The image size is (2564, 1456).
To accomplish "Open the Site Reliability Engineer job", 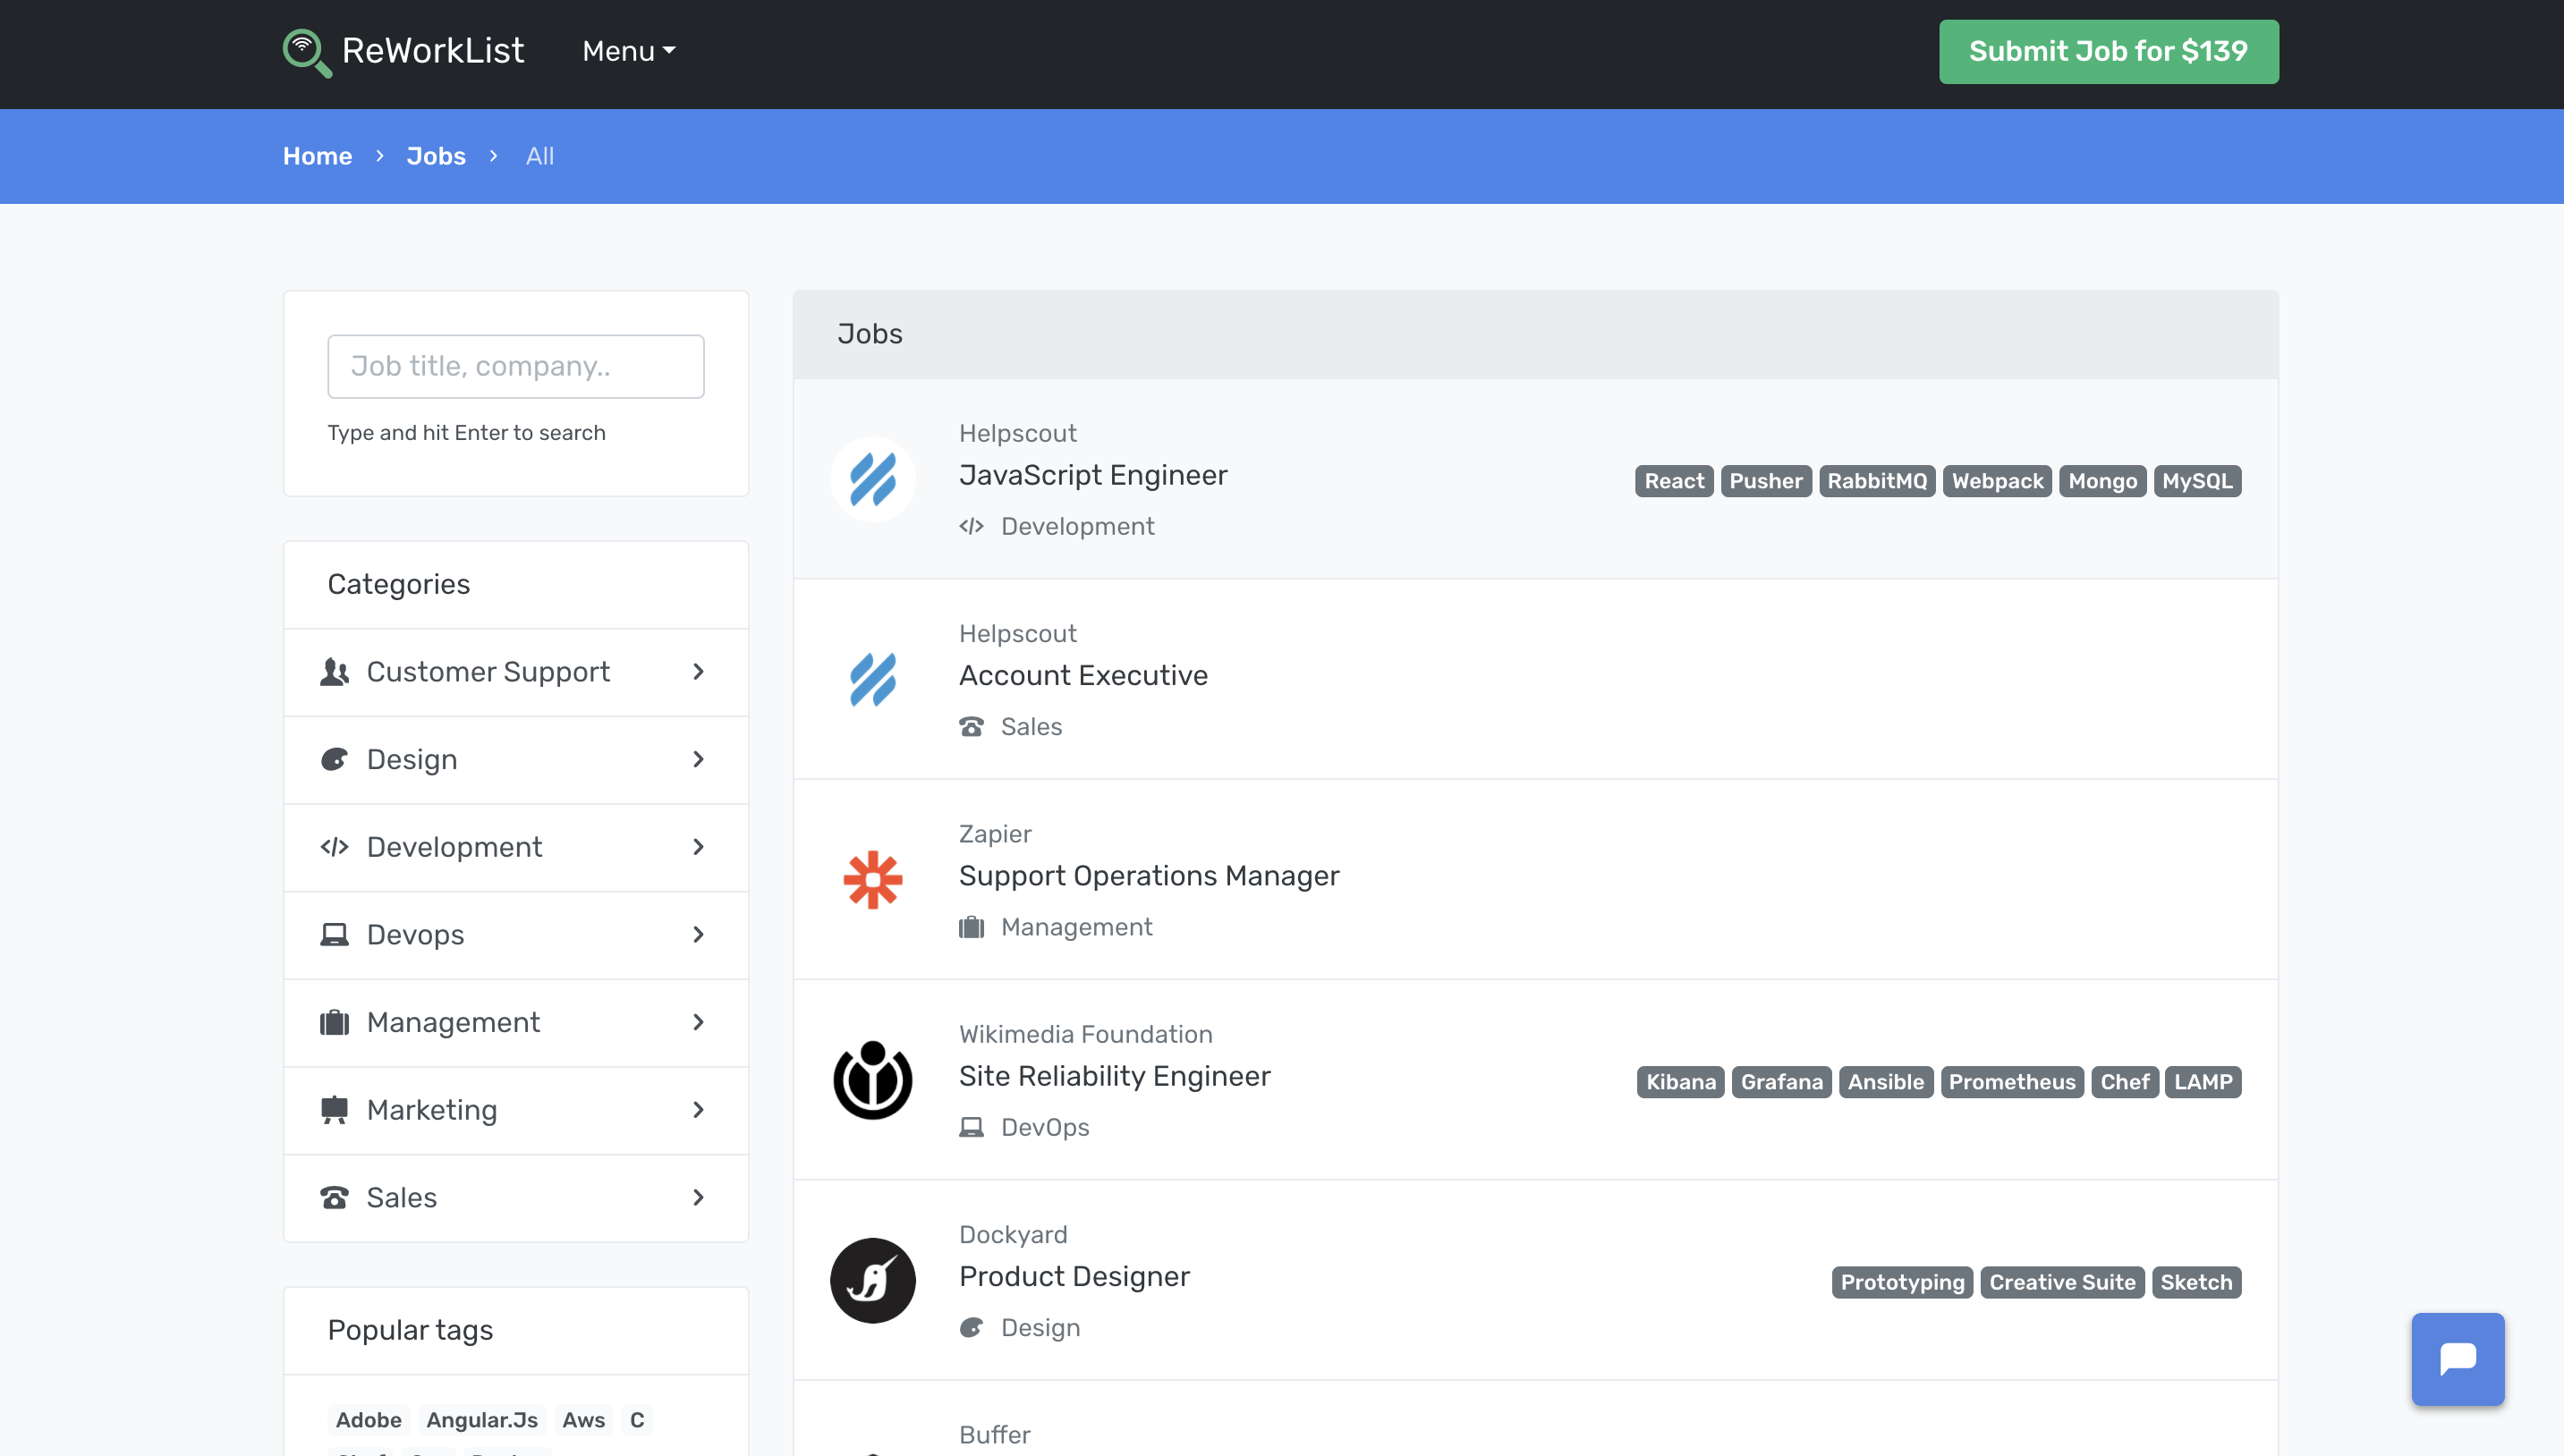I will (1114, 1076).
